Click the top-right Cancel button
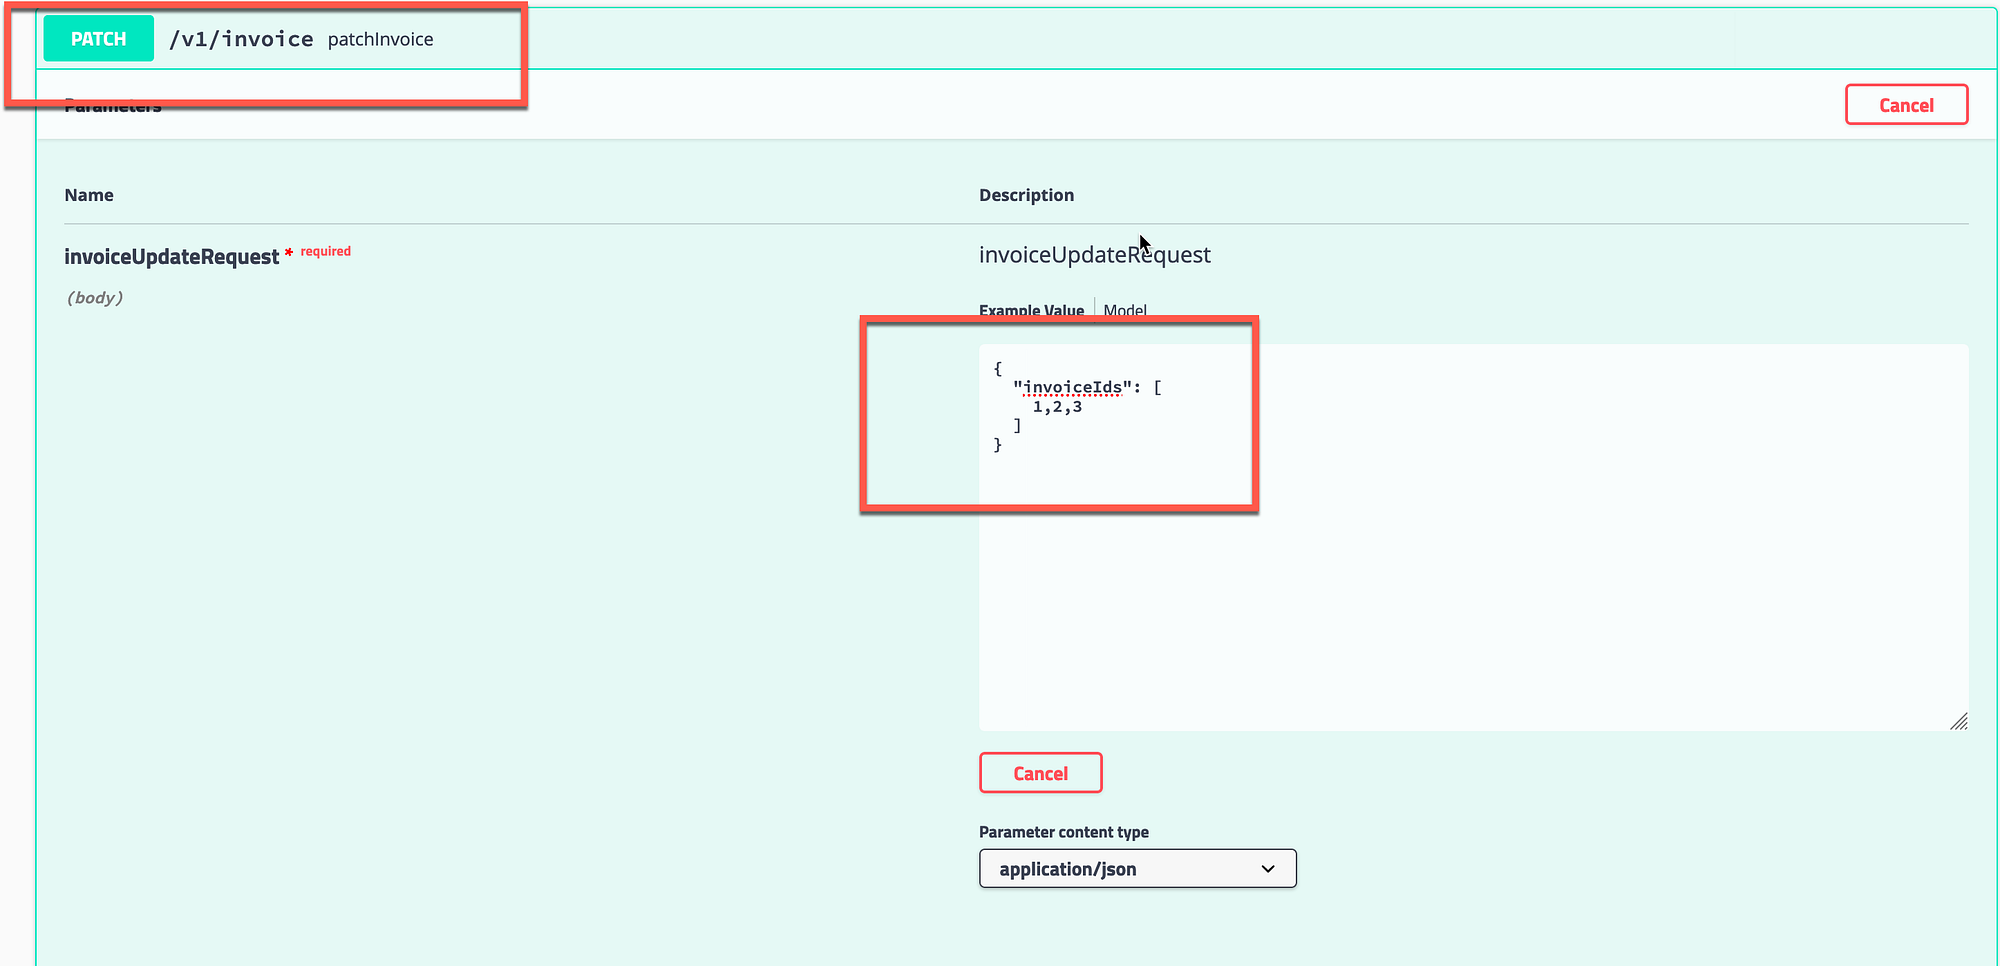This screenshot has height=966, width=2000. tap(1905, 104)
